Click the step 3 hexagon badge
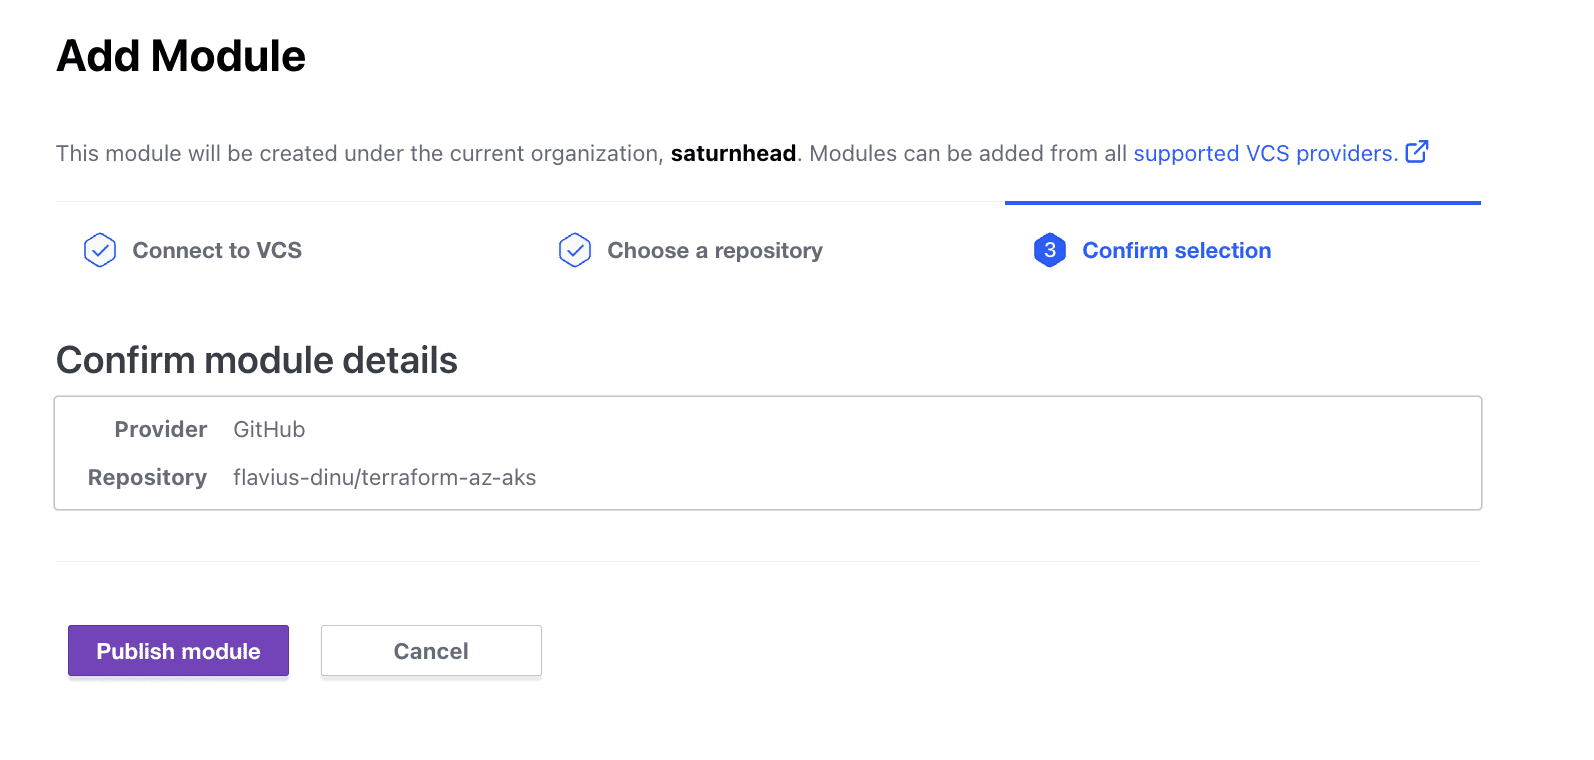Viewport: 1594px width, 760px height. [1050, 250]
